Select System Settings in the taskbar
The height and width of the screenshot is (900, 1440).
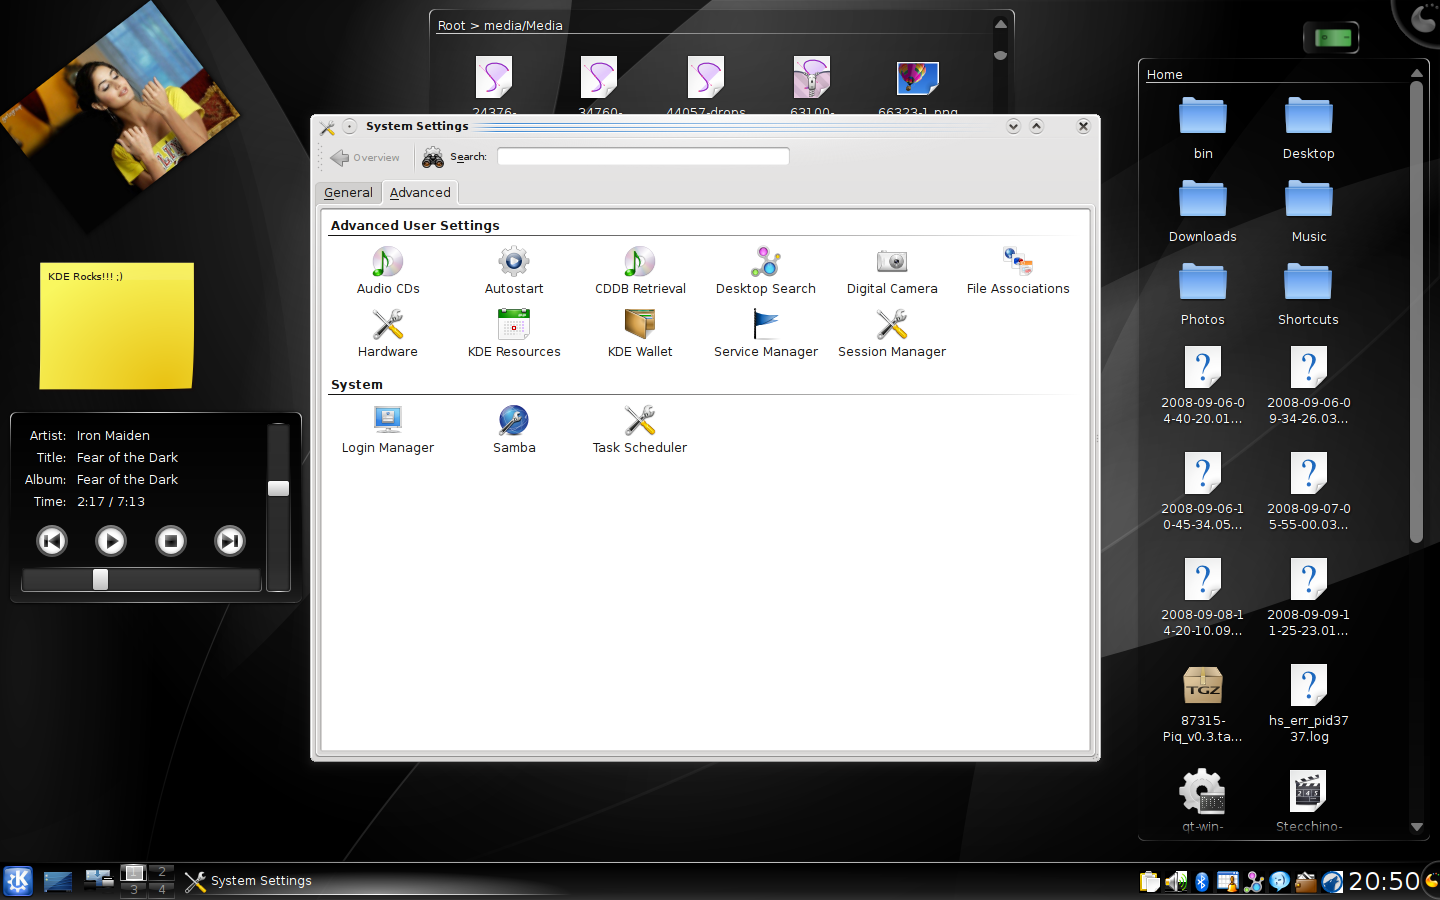(248, 881)
